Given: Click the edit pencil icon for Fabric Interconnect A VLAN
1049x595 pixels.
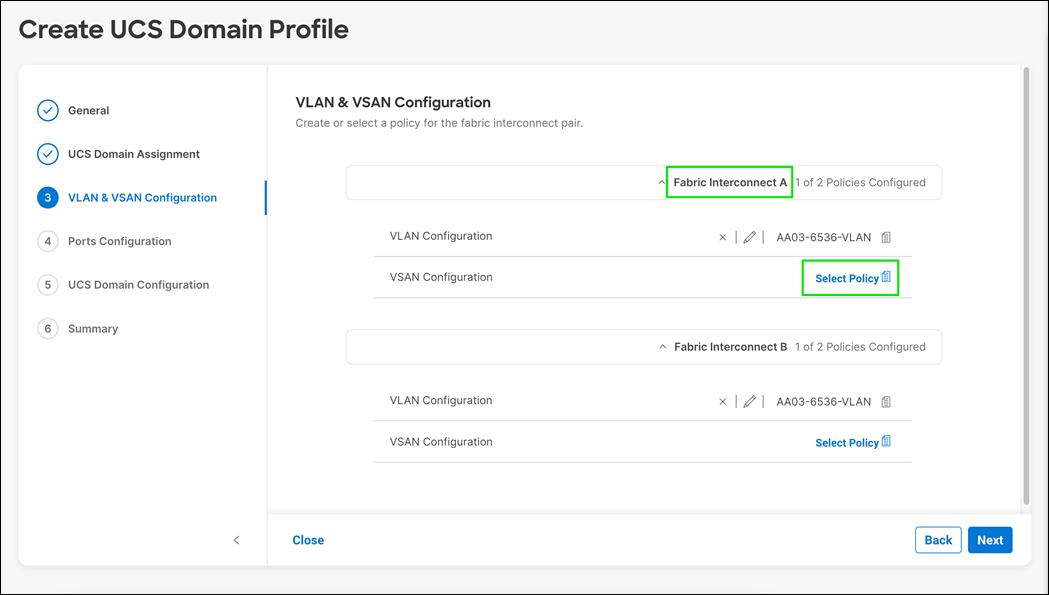Looking at the screenshot, I should [x=749, y=236].
